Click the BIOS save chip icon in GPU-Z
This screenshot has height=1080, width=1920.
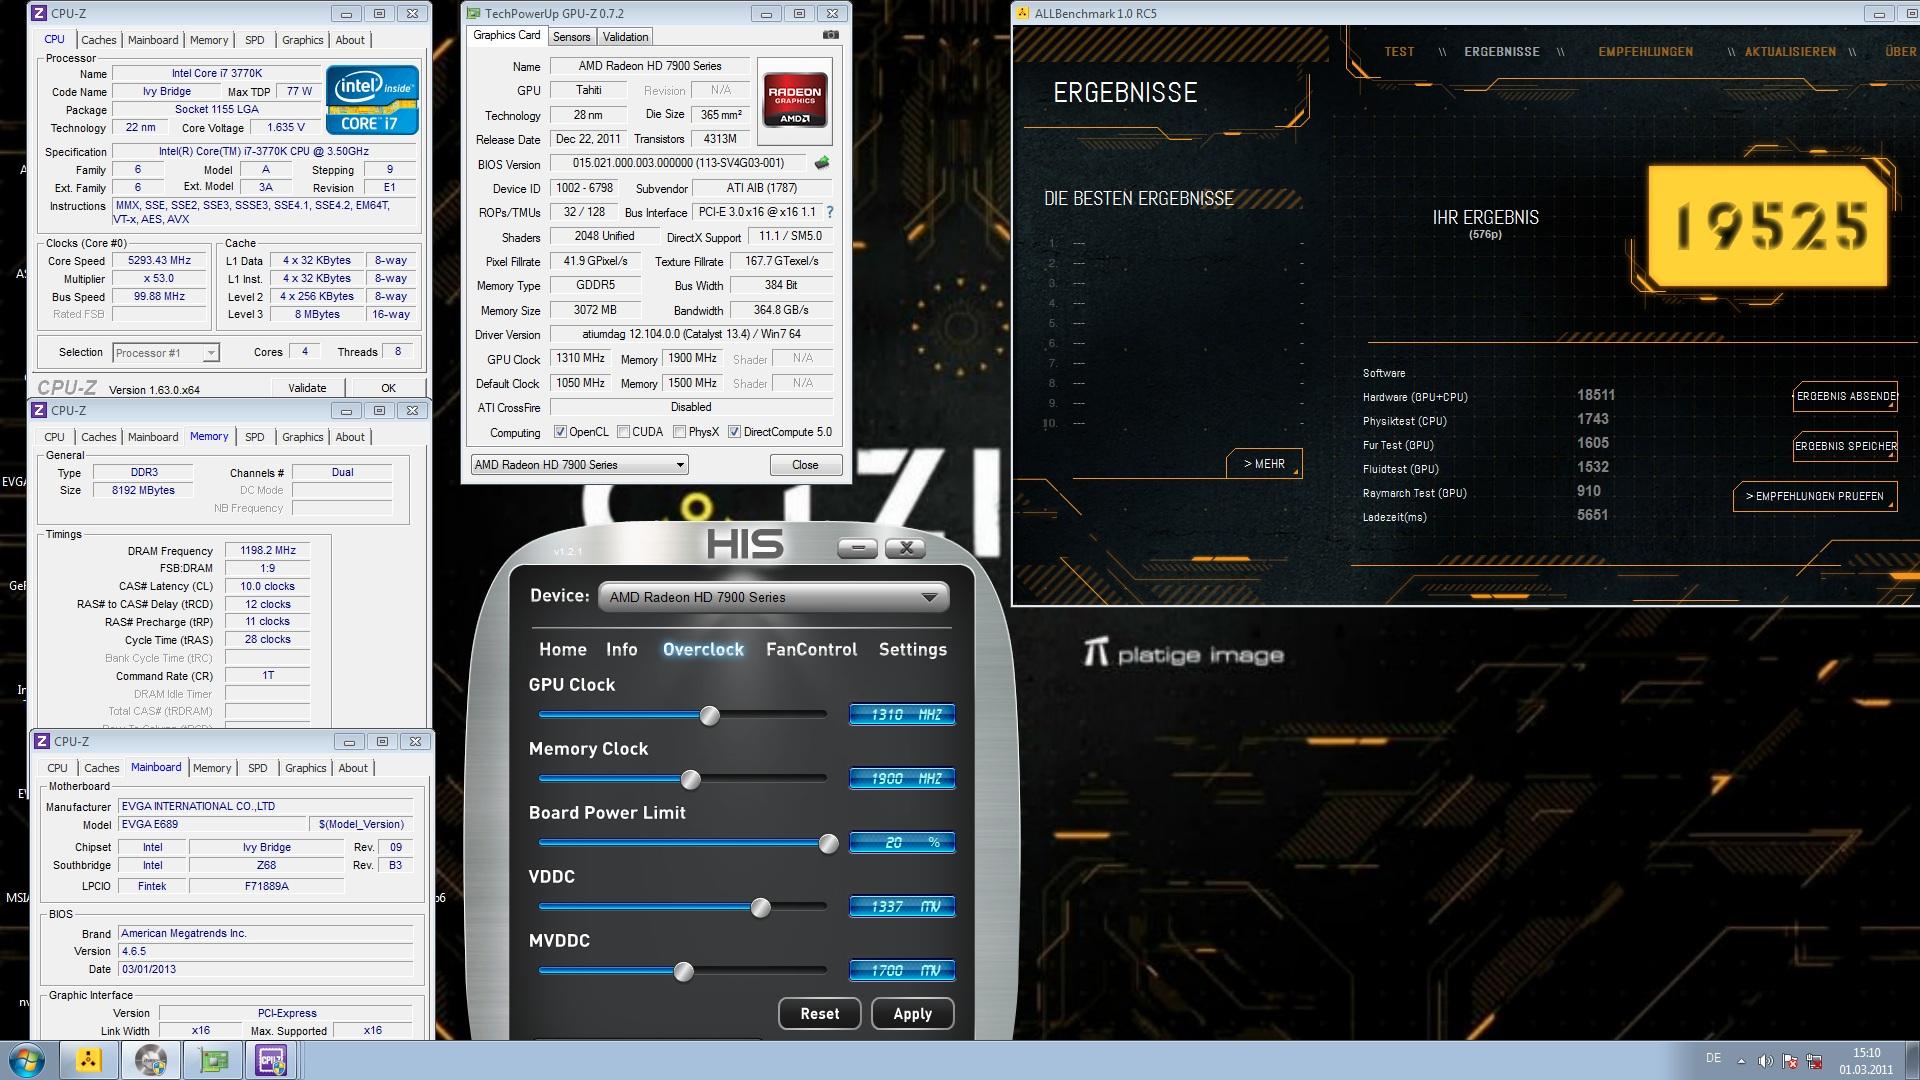point(822,162)
